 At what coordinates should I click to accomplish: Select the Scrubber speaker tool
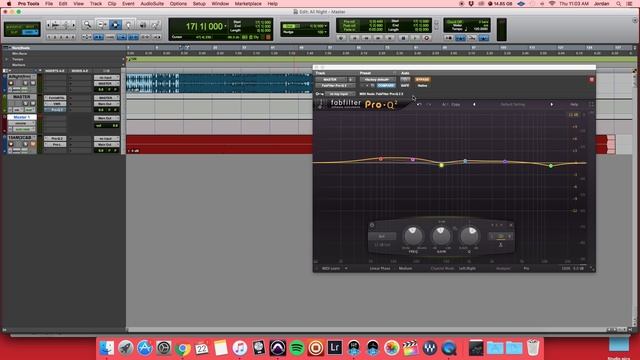point(142,25)
